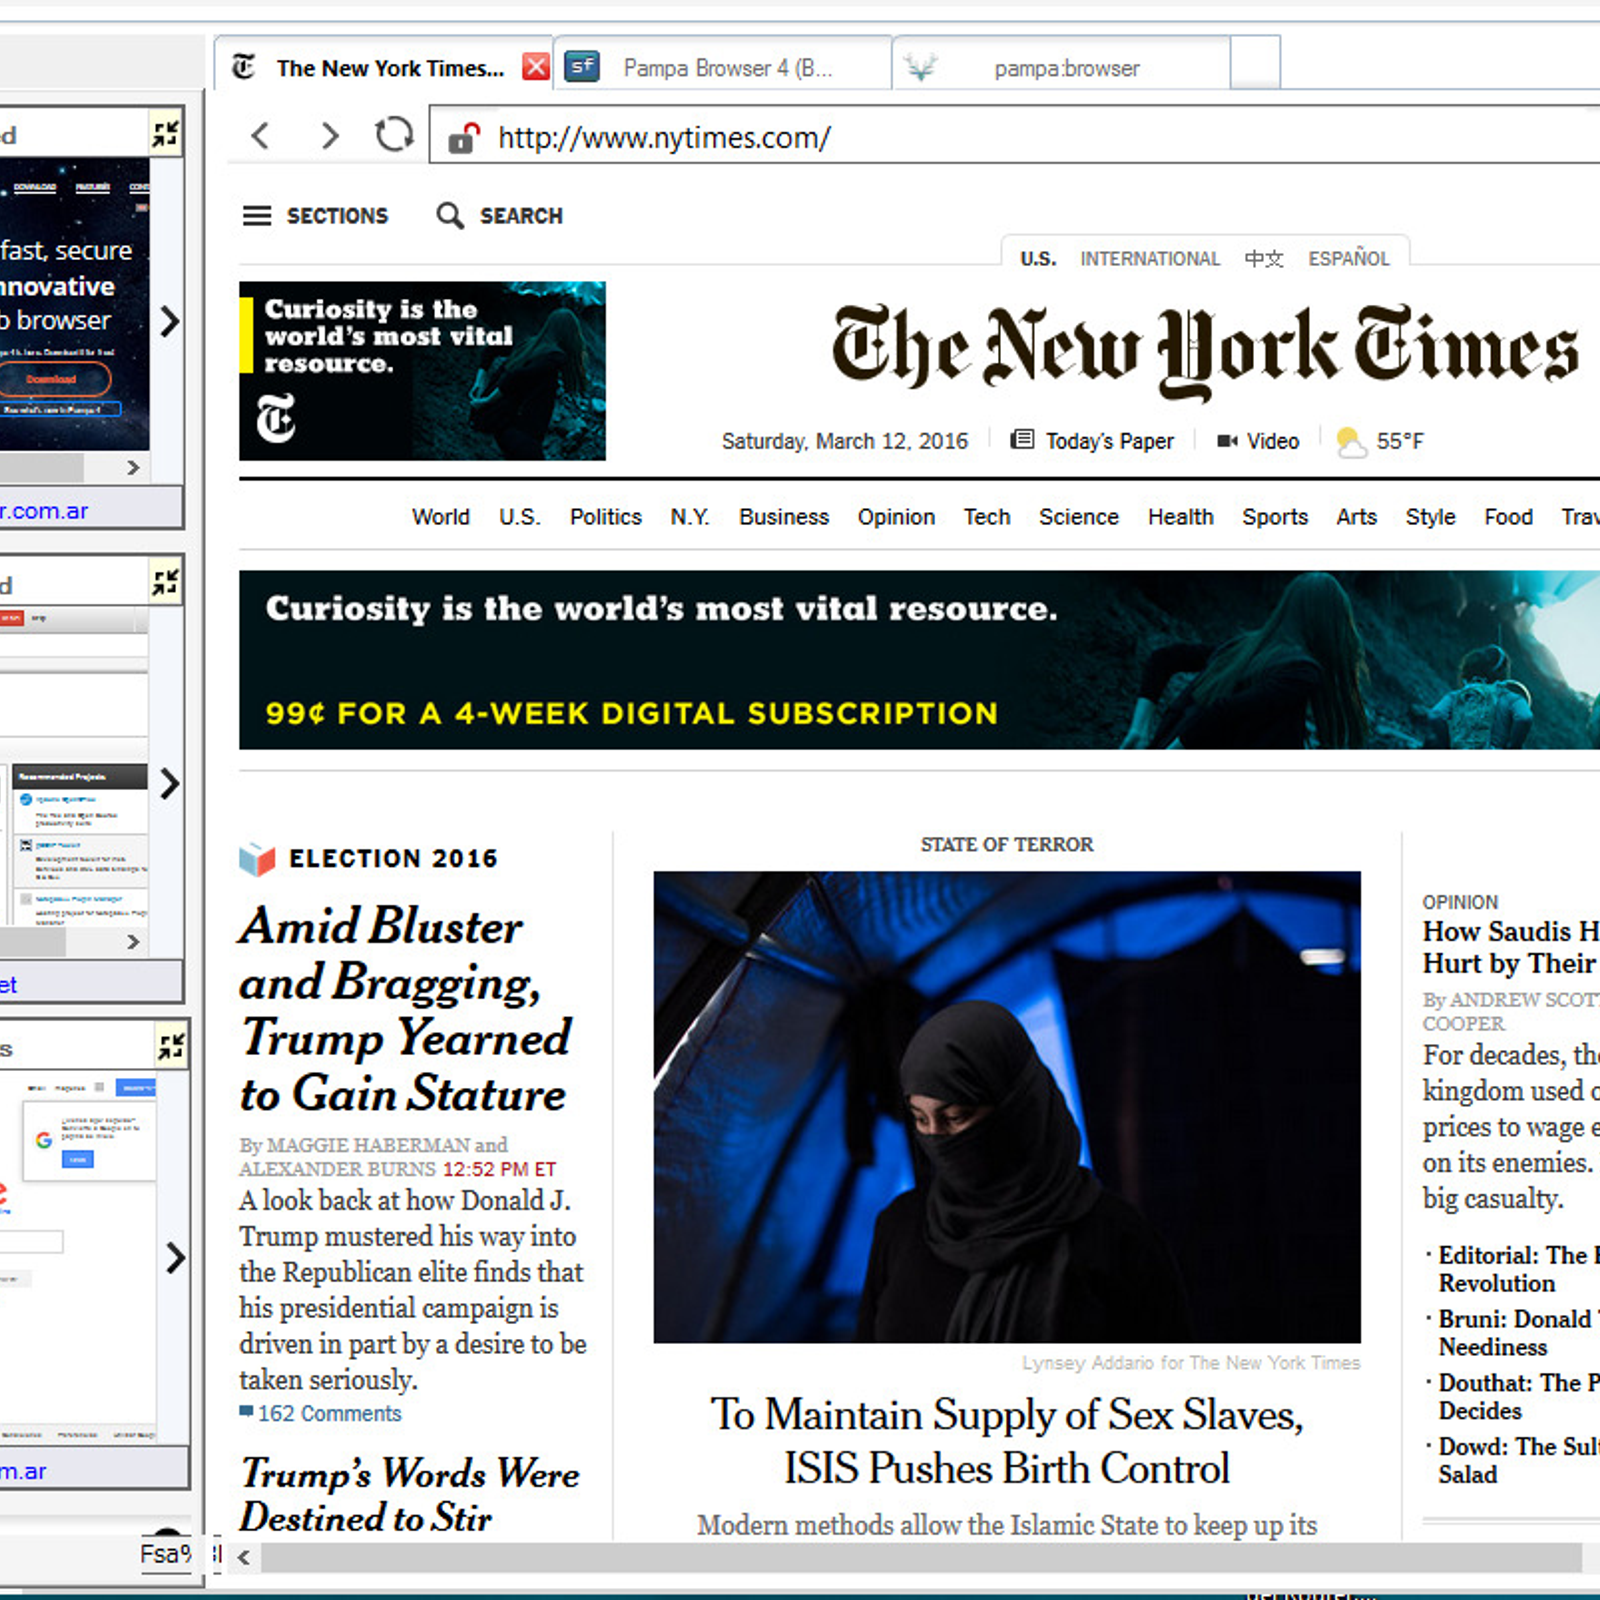This screenshot has width=1600, height=1600.
Task: Open the Editorial opinion bullet link
Action: coord(1518,1269)
